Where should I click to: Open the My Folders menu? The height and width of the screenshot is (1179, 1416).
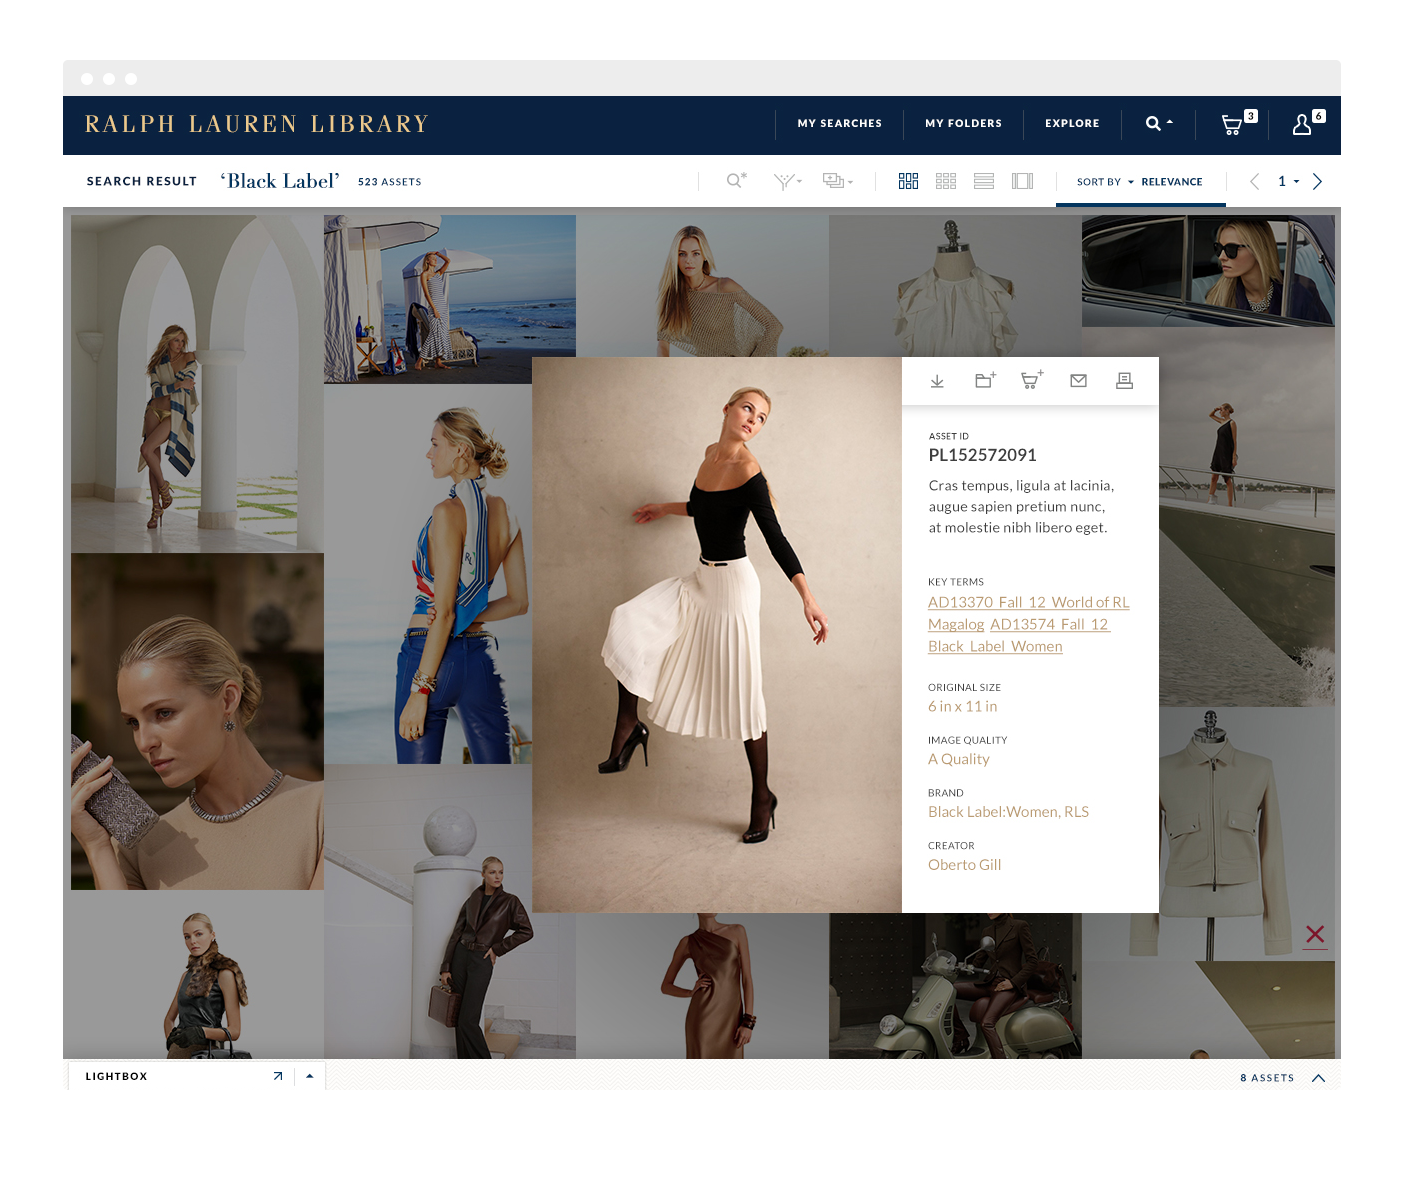pyautogui.click(x=963, y=124)
